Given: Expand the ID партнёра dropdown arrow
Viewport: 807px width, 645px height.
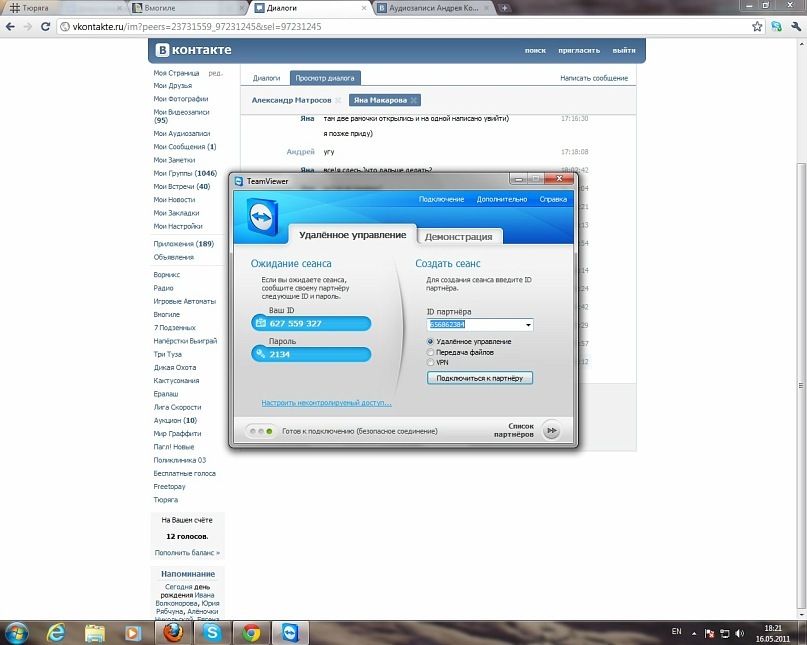Looking at the screenshot, I should click(x=527, y=325).
